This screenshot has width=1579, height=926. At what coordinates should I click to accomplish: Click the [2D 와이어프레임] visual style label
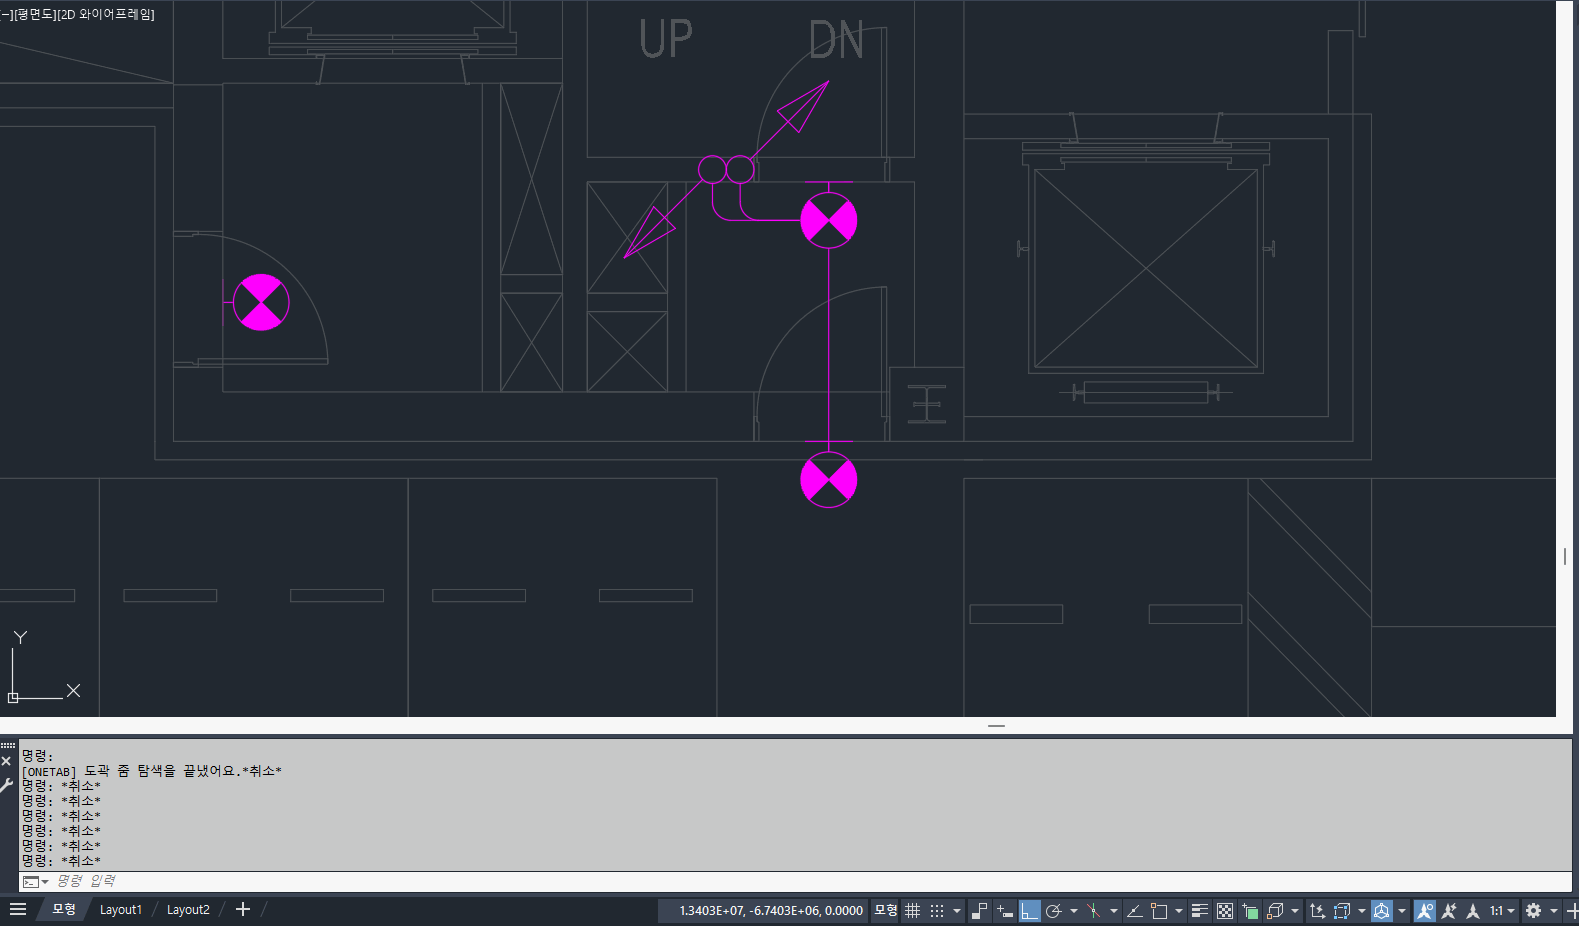[106, 14]
